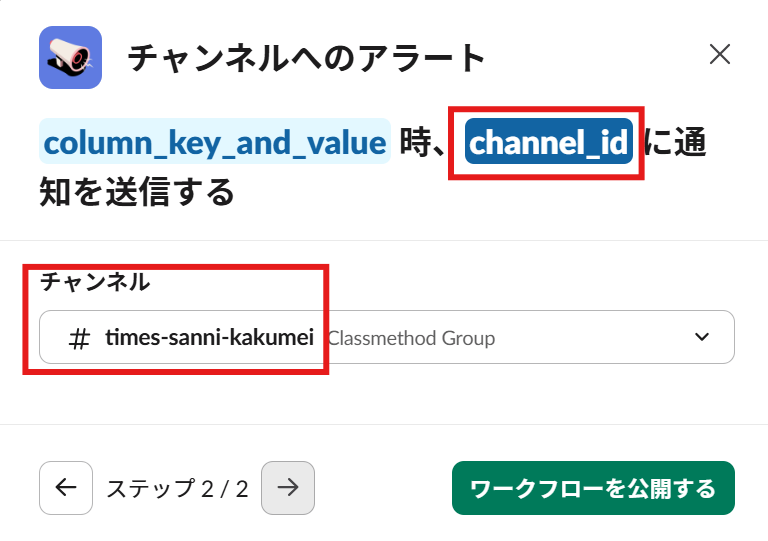Expand the channel selector chevron arrow
768x541 pixels.
coord(702,337)
